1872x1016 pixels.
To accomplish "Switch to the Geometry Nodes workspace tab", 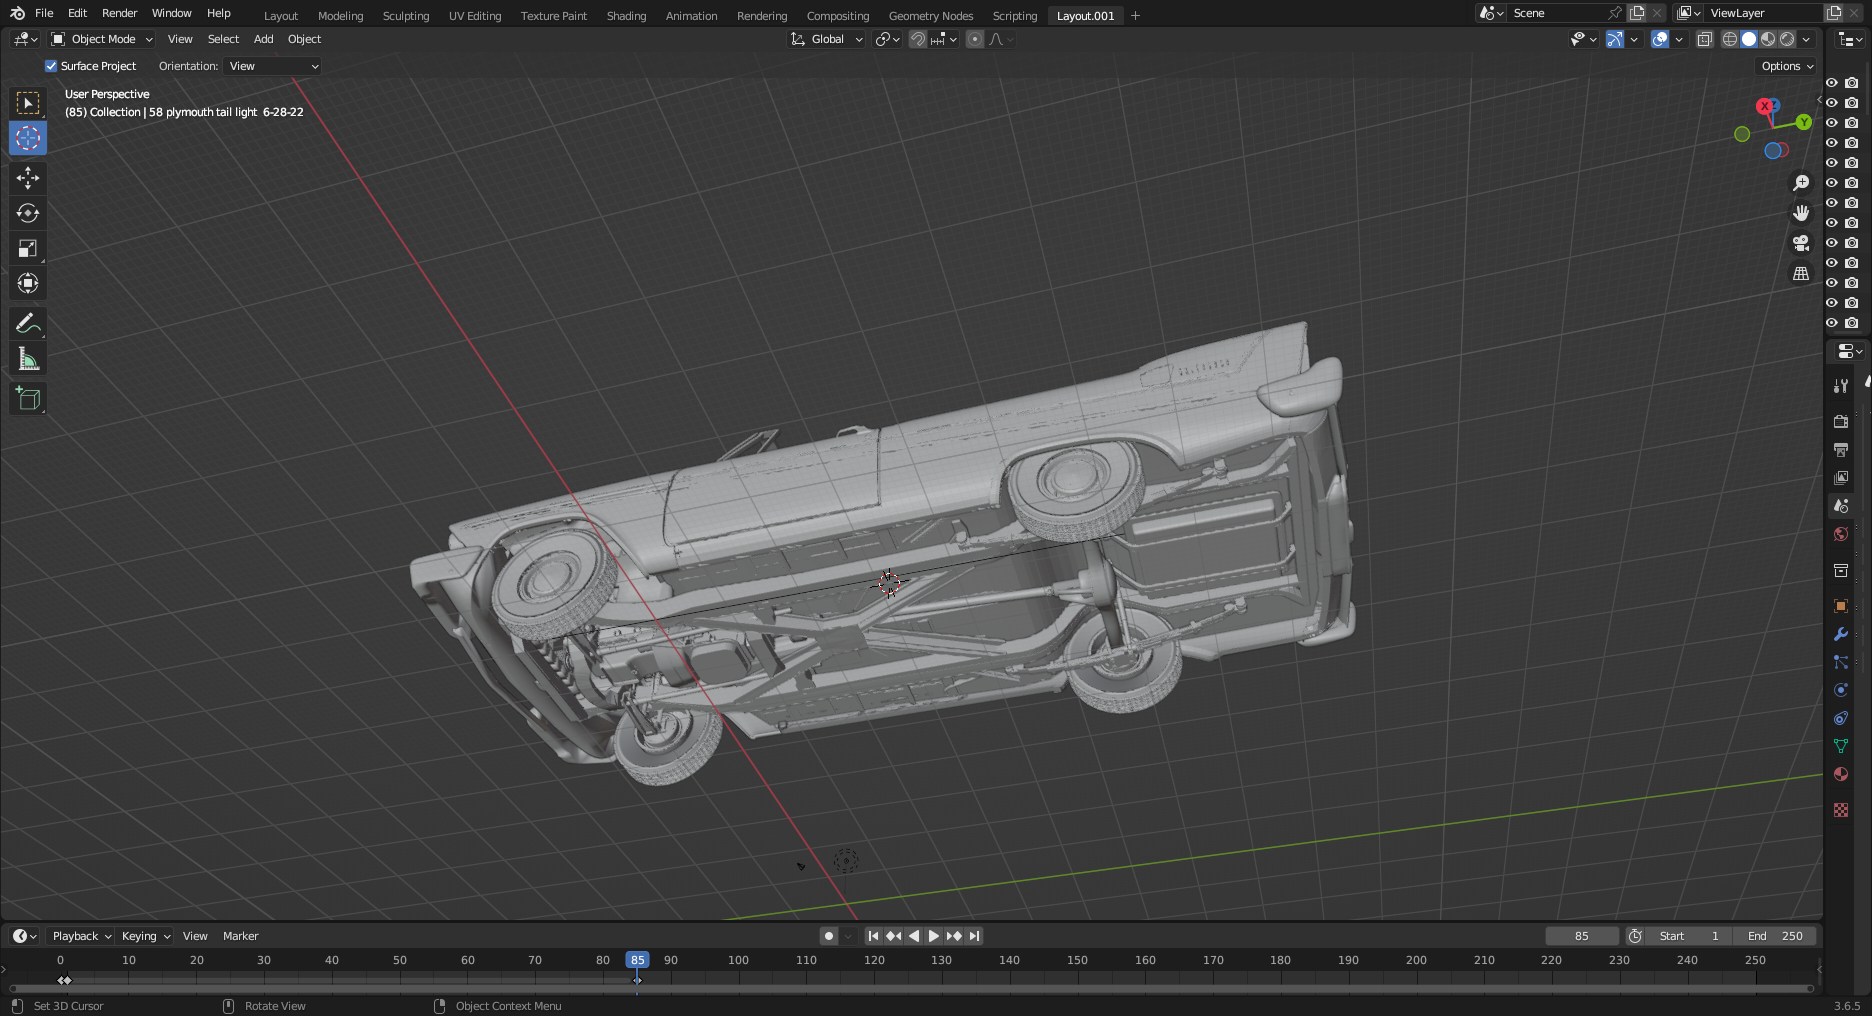I will point(930,16).
